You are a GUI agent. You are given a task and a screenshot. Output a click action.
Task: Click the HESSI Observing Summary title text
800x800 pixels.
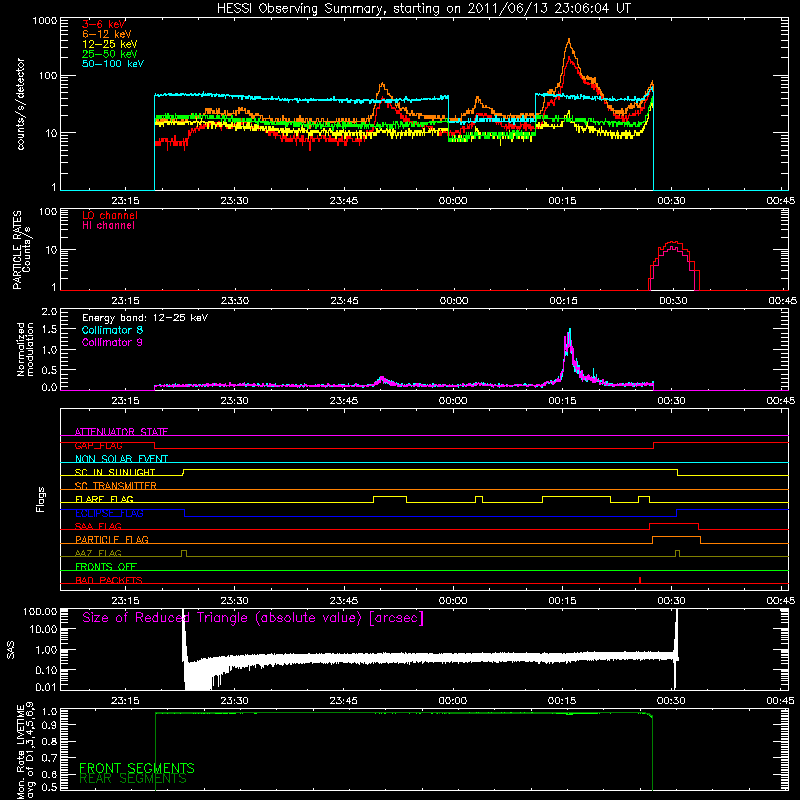tap(423, 9)
